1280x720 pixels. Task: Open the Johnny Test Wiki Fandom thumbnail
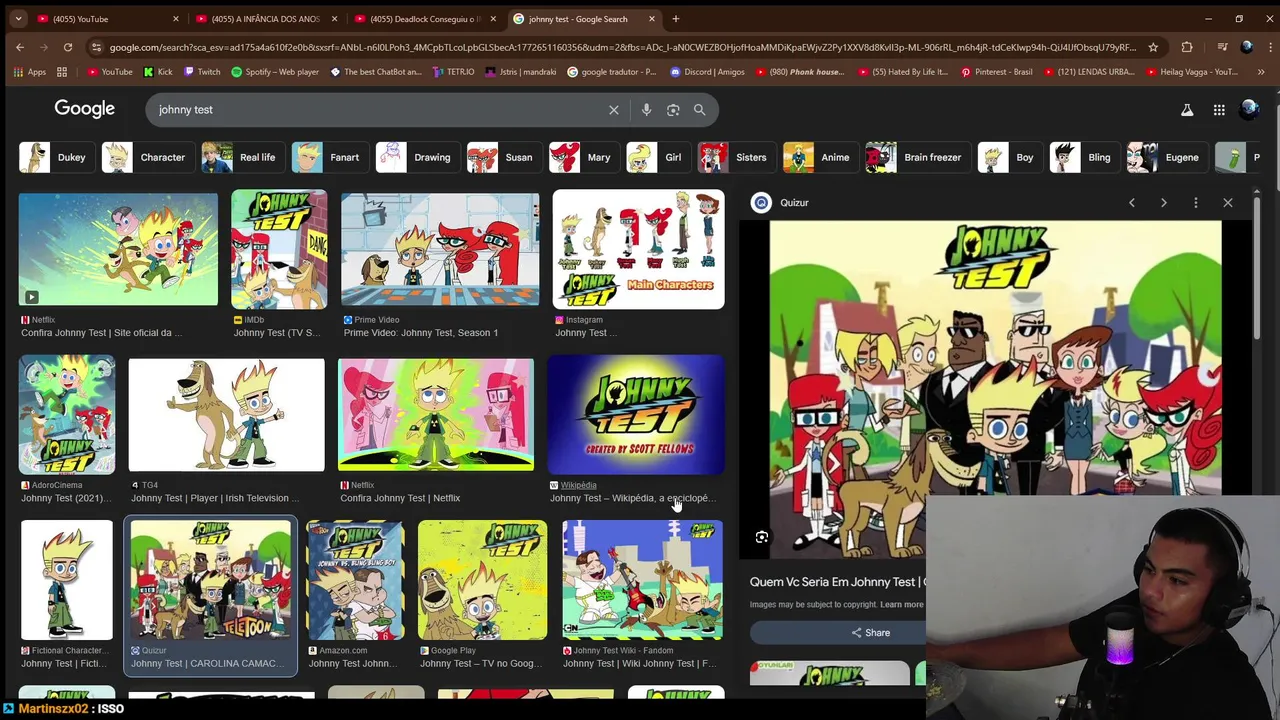642,580
